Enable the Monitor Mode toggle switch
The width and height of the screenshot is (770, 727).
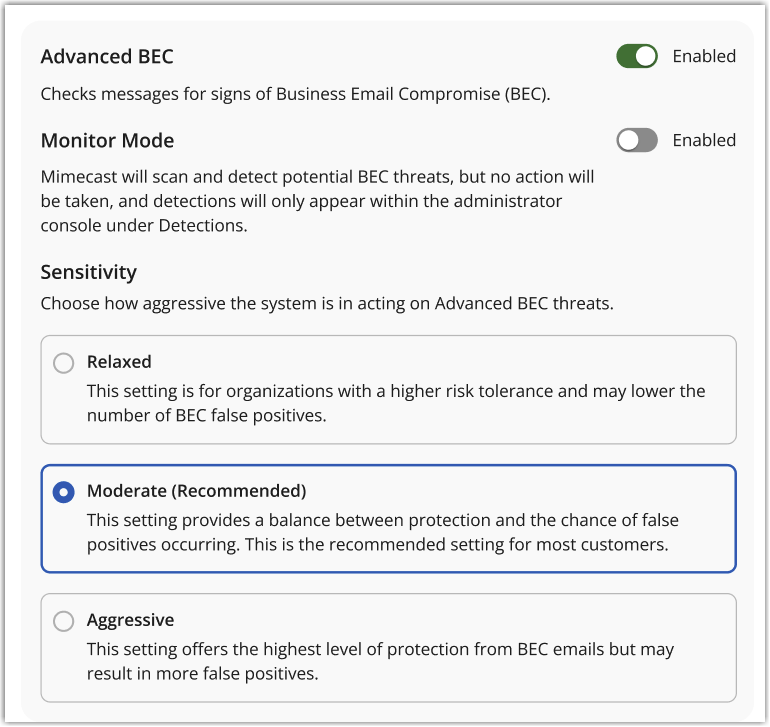pyautogui.click(x=637, y=140)
